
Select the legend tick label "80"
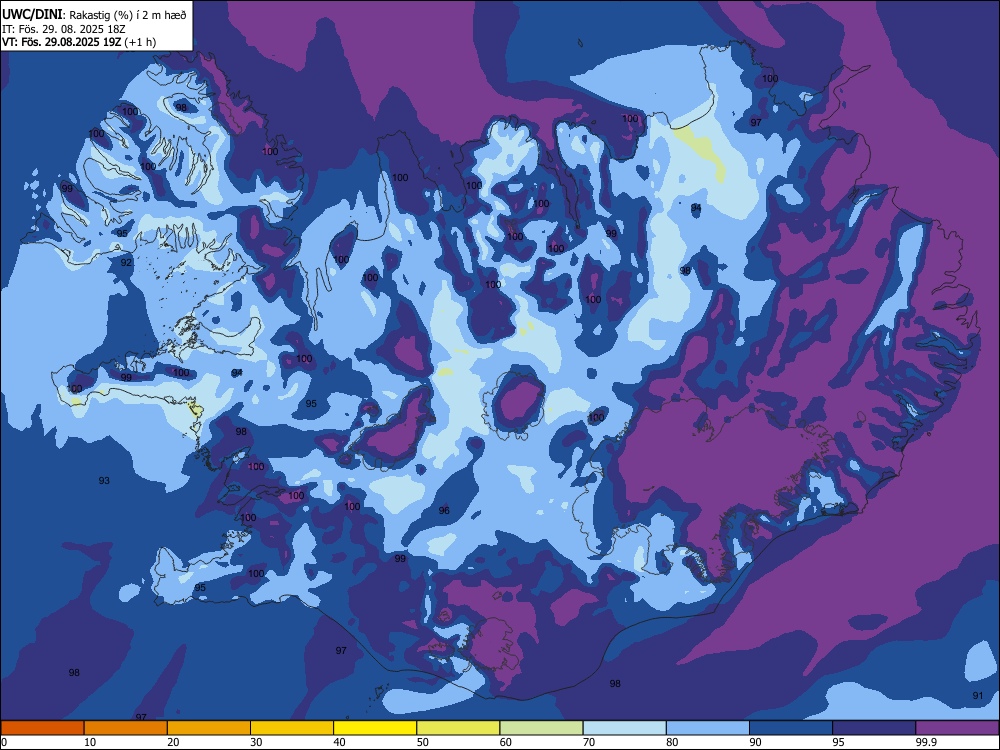[x=672, y=742]
